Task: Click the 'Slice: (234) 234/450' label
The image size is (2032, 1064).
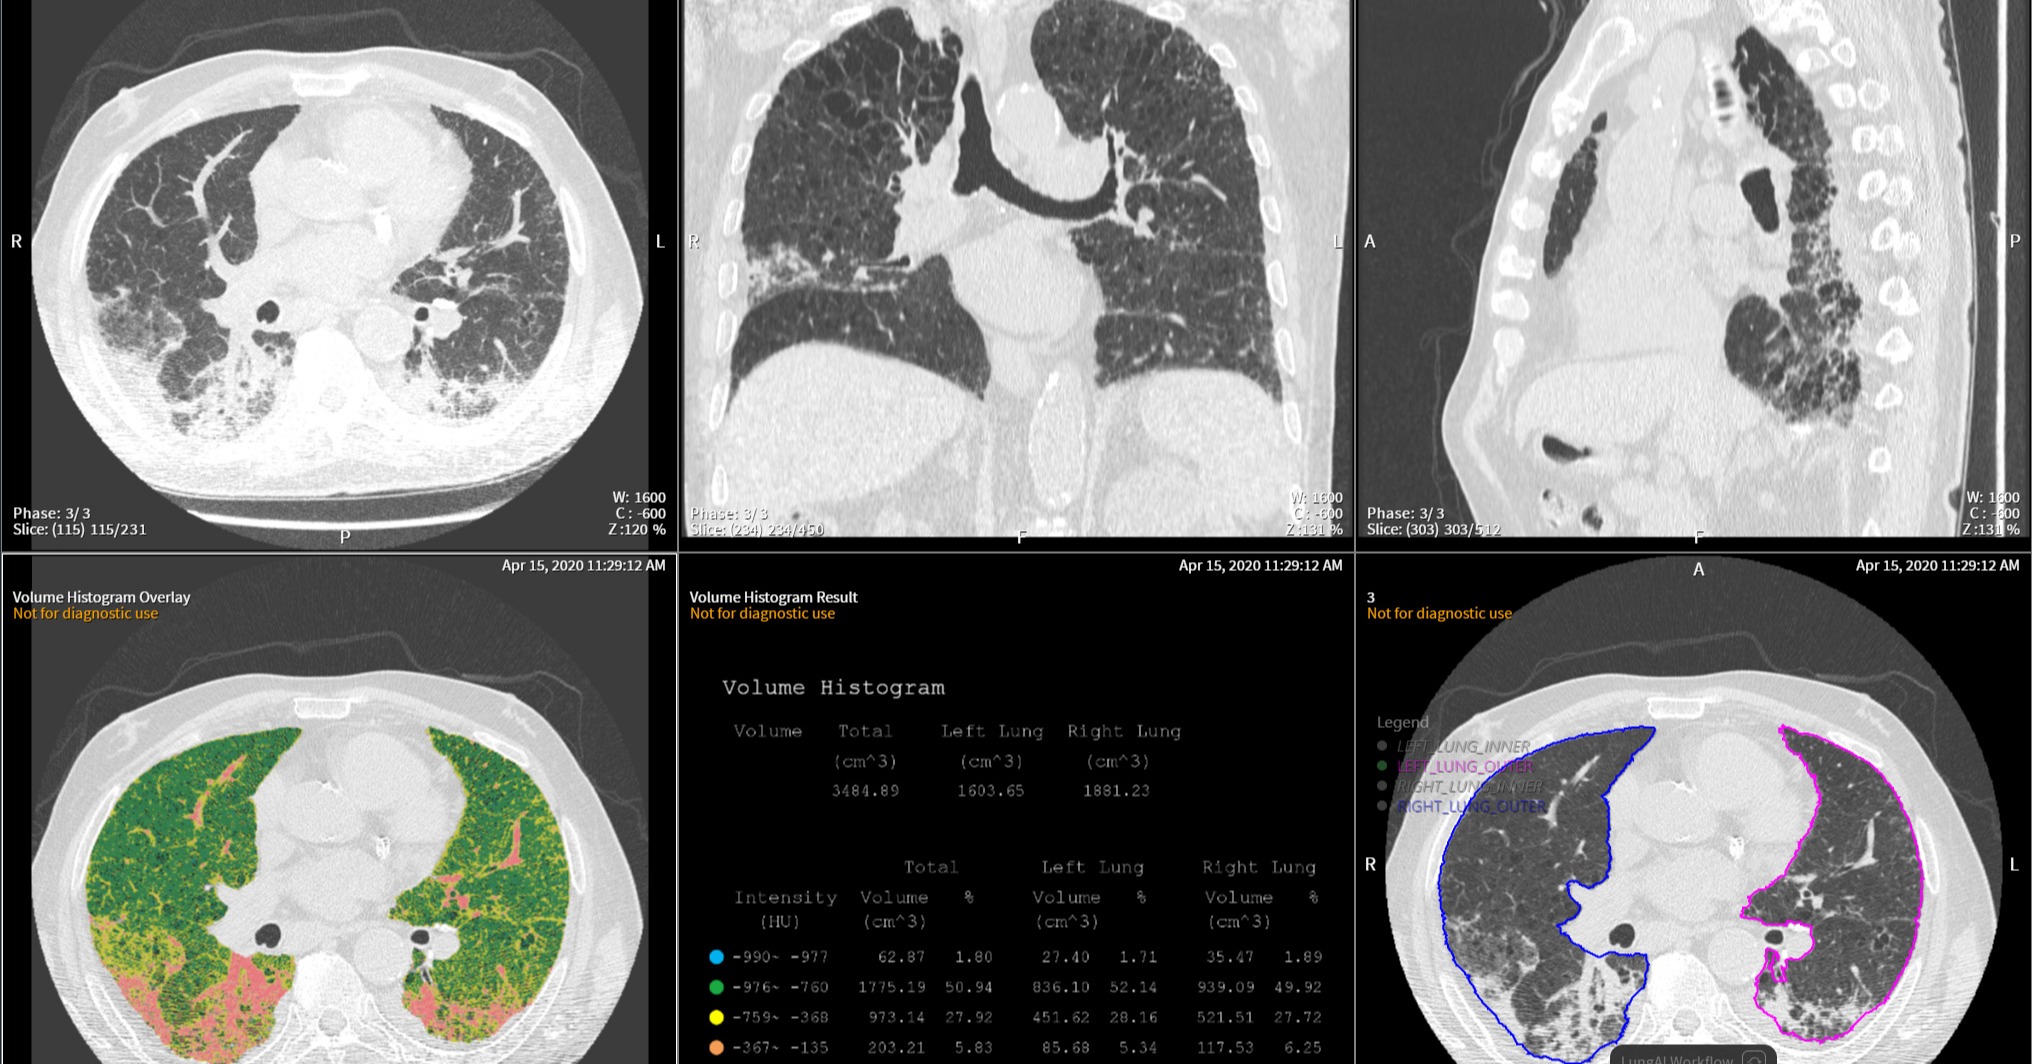Action: [x=757, y=529]
